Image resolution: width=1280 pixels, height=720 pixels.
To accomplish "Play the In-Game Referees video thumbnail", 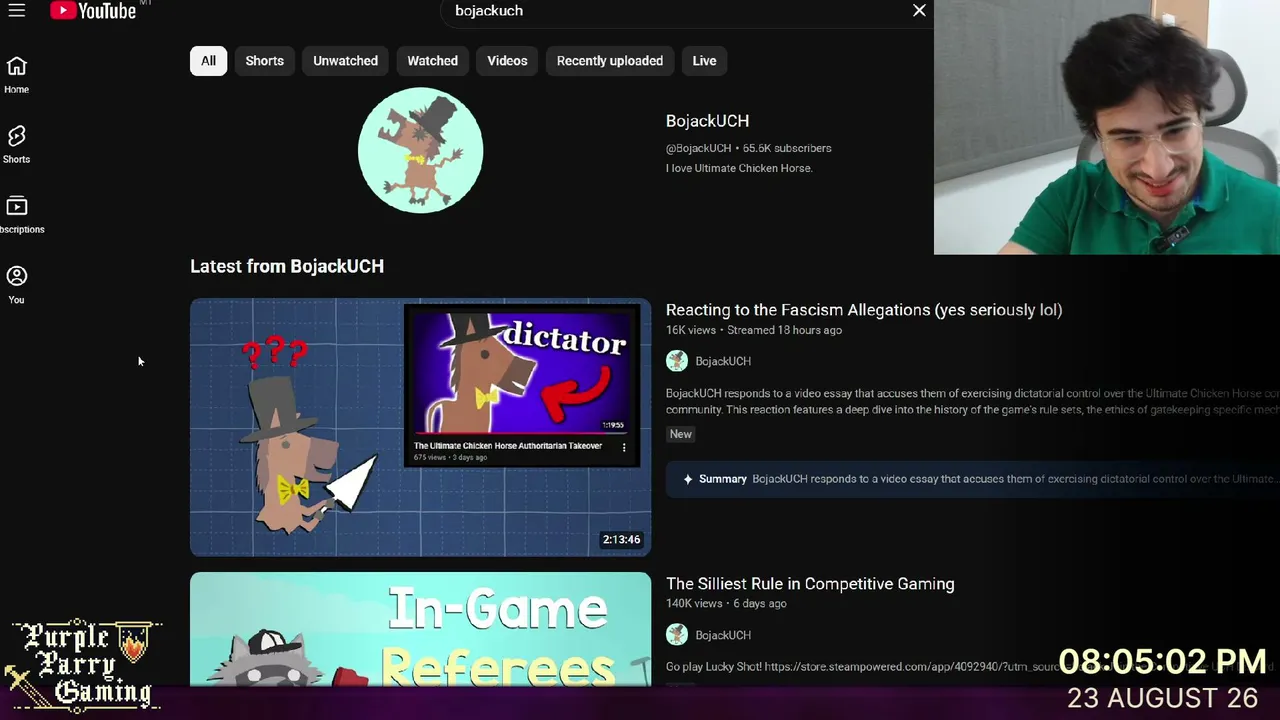I will [420, 629].
